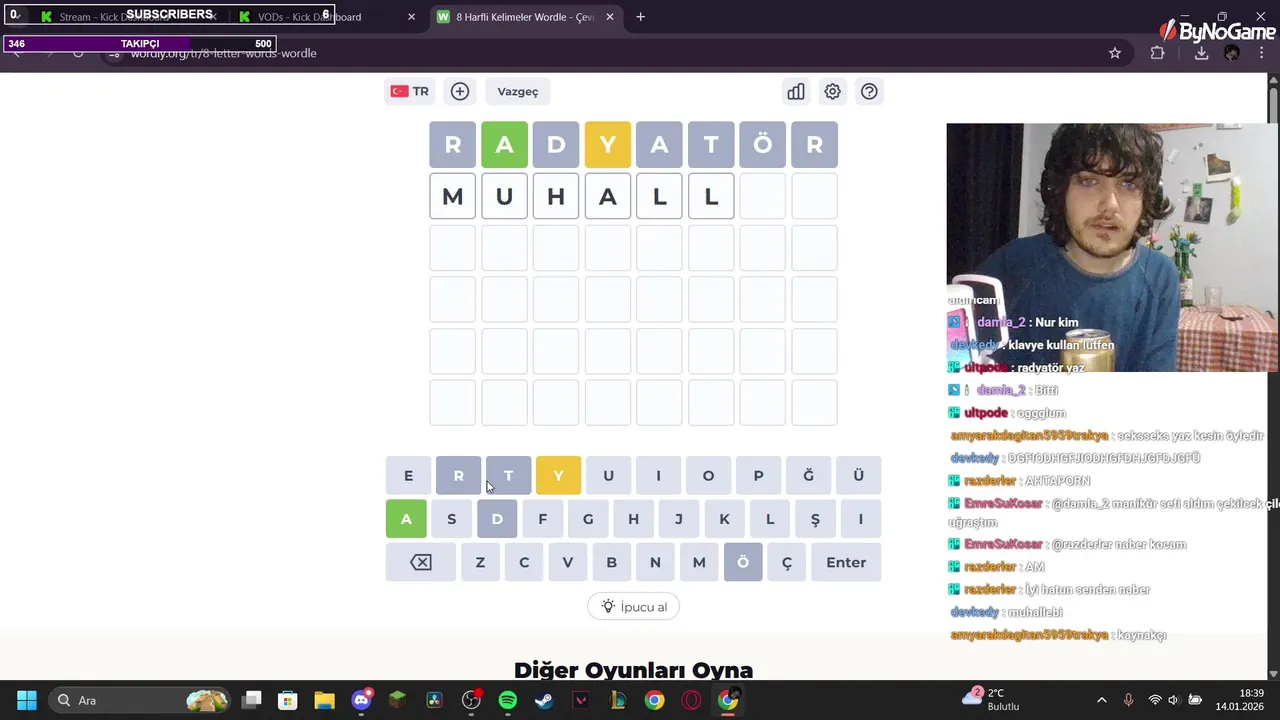
Task: Open Task View on the taskbar
Action: click(x=252, y=700)
